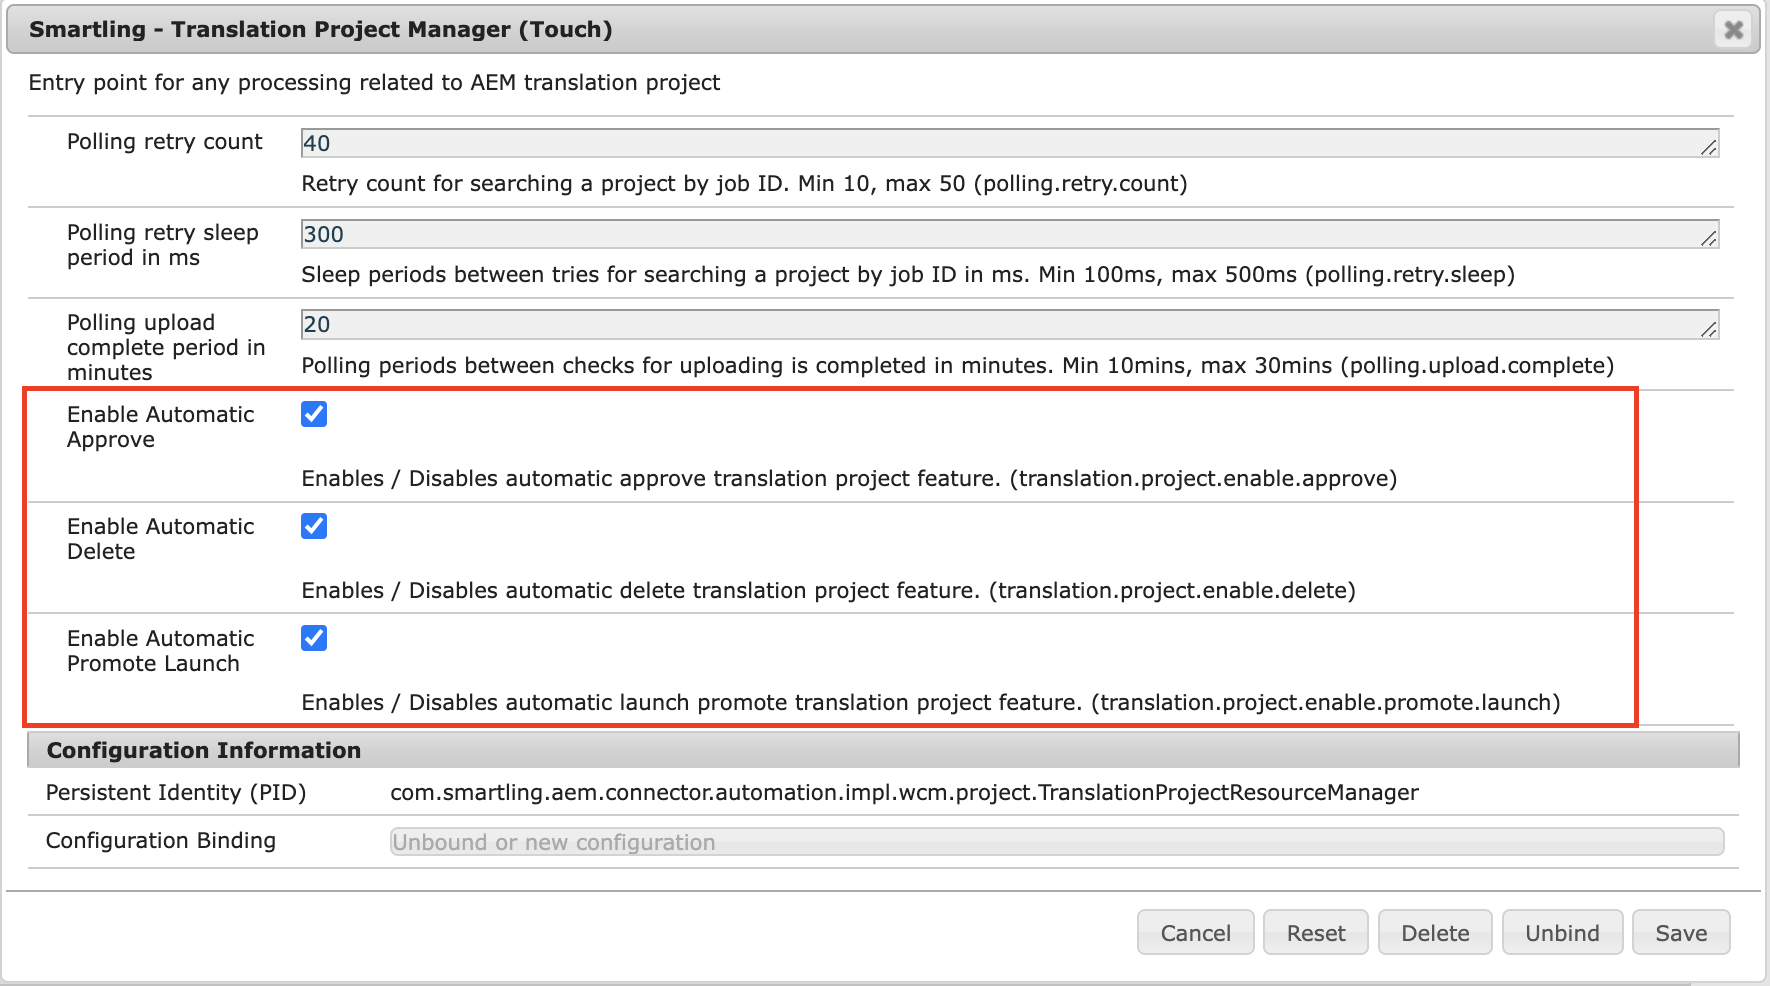Click the 'Configuration Binding' label
Image resolution: width=1770 pixels, height=986 pixels.
(x=161, y=841)
